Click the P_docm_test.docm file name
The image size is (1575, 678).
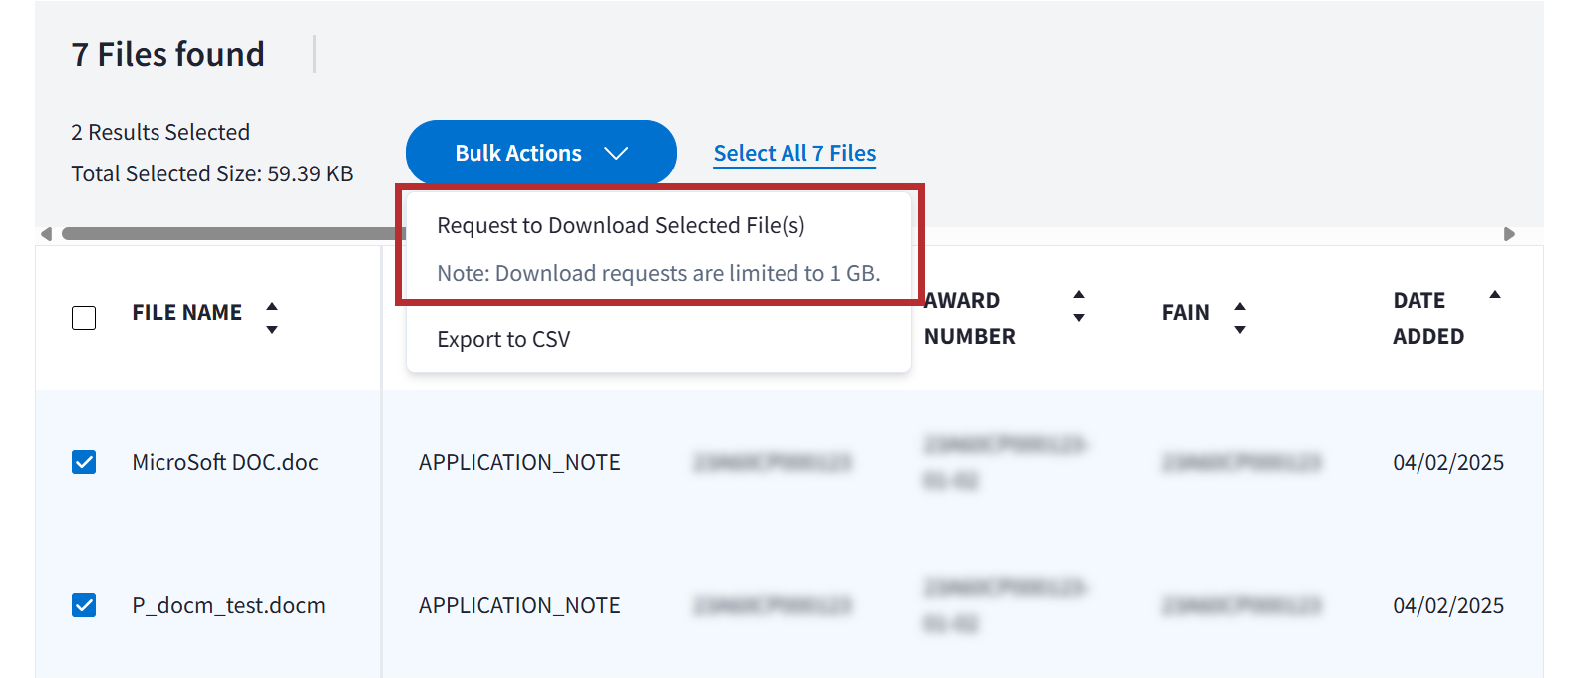tap(229, 605)
